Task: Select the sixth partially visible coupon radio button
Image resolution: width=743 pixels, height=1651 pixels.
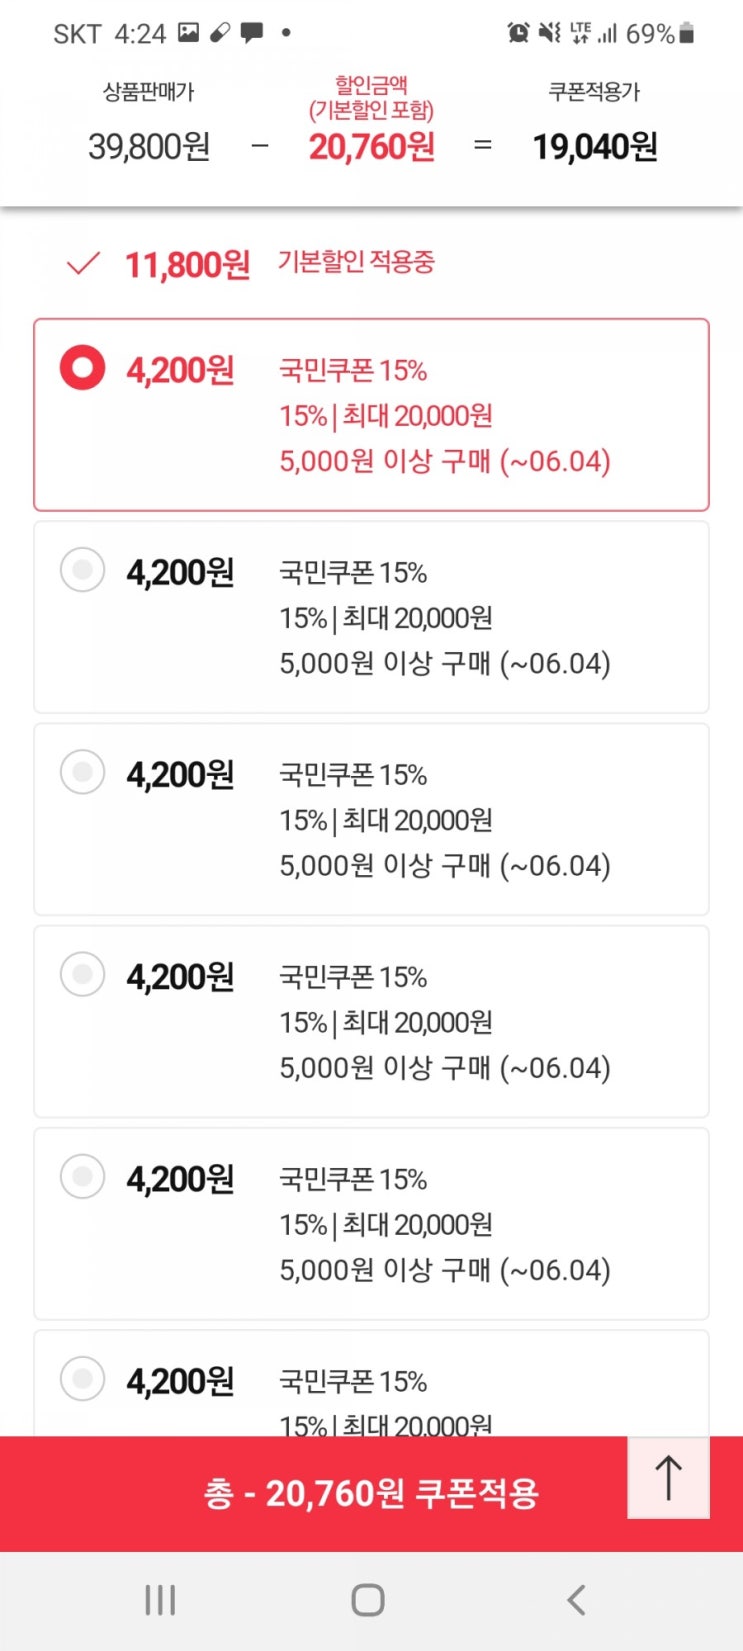Action: (x=82, y=1378)
